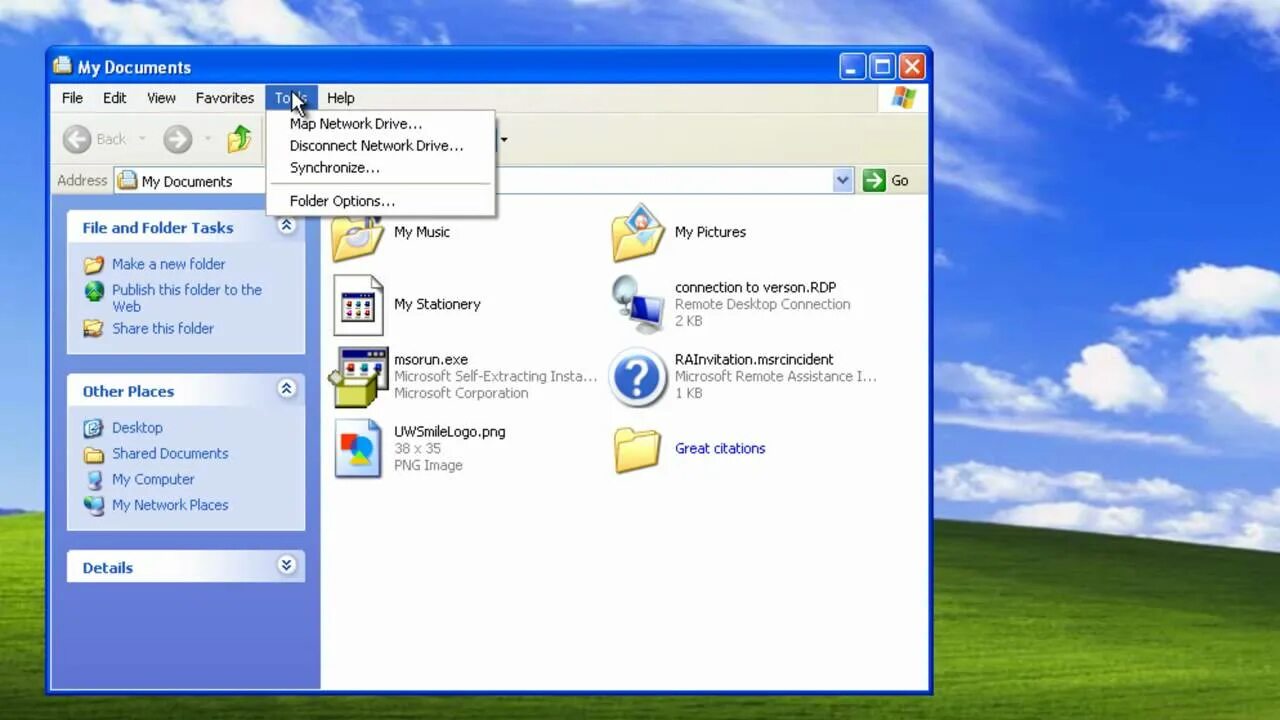1280x720 pixels.
Task: Select the RAInvitation.msrcincident help icon
Action: (638, 377)
